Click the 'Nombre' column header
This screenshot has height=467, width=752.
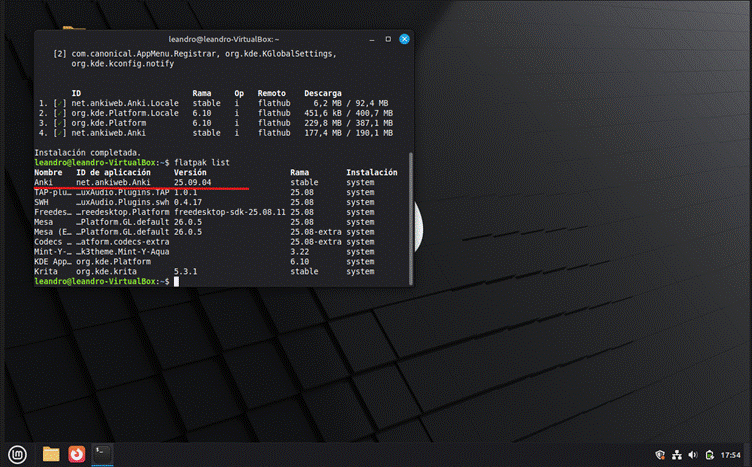(48, 173)
